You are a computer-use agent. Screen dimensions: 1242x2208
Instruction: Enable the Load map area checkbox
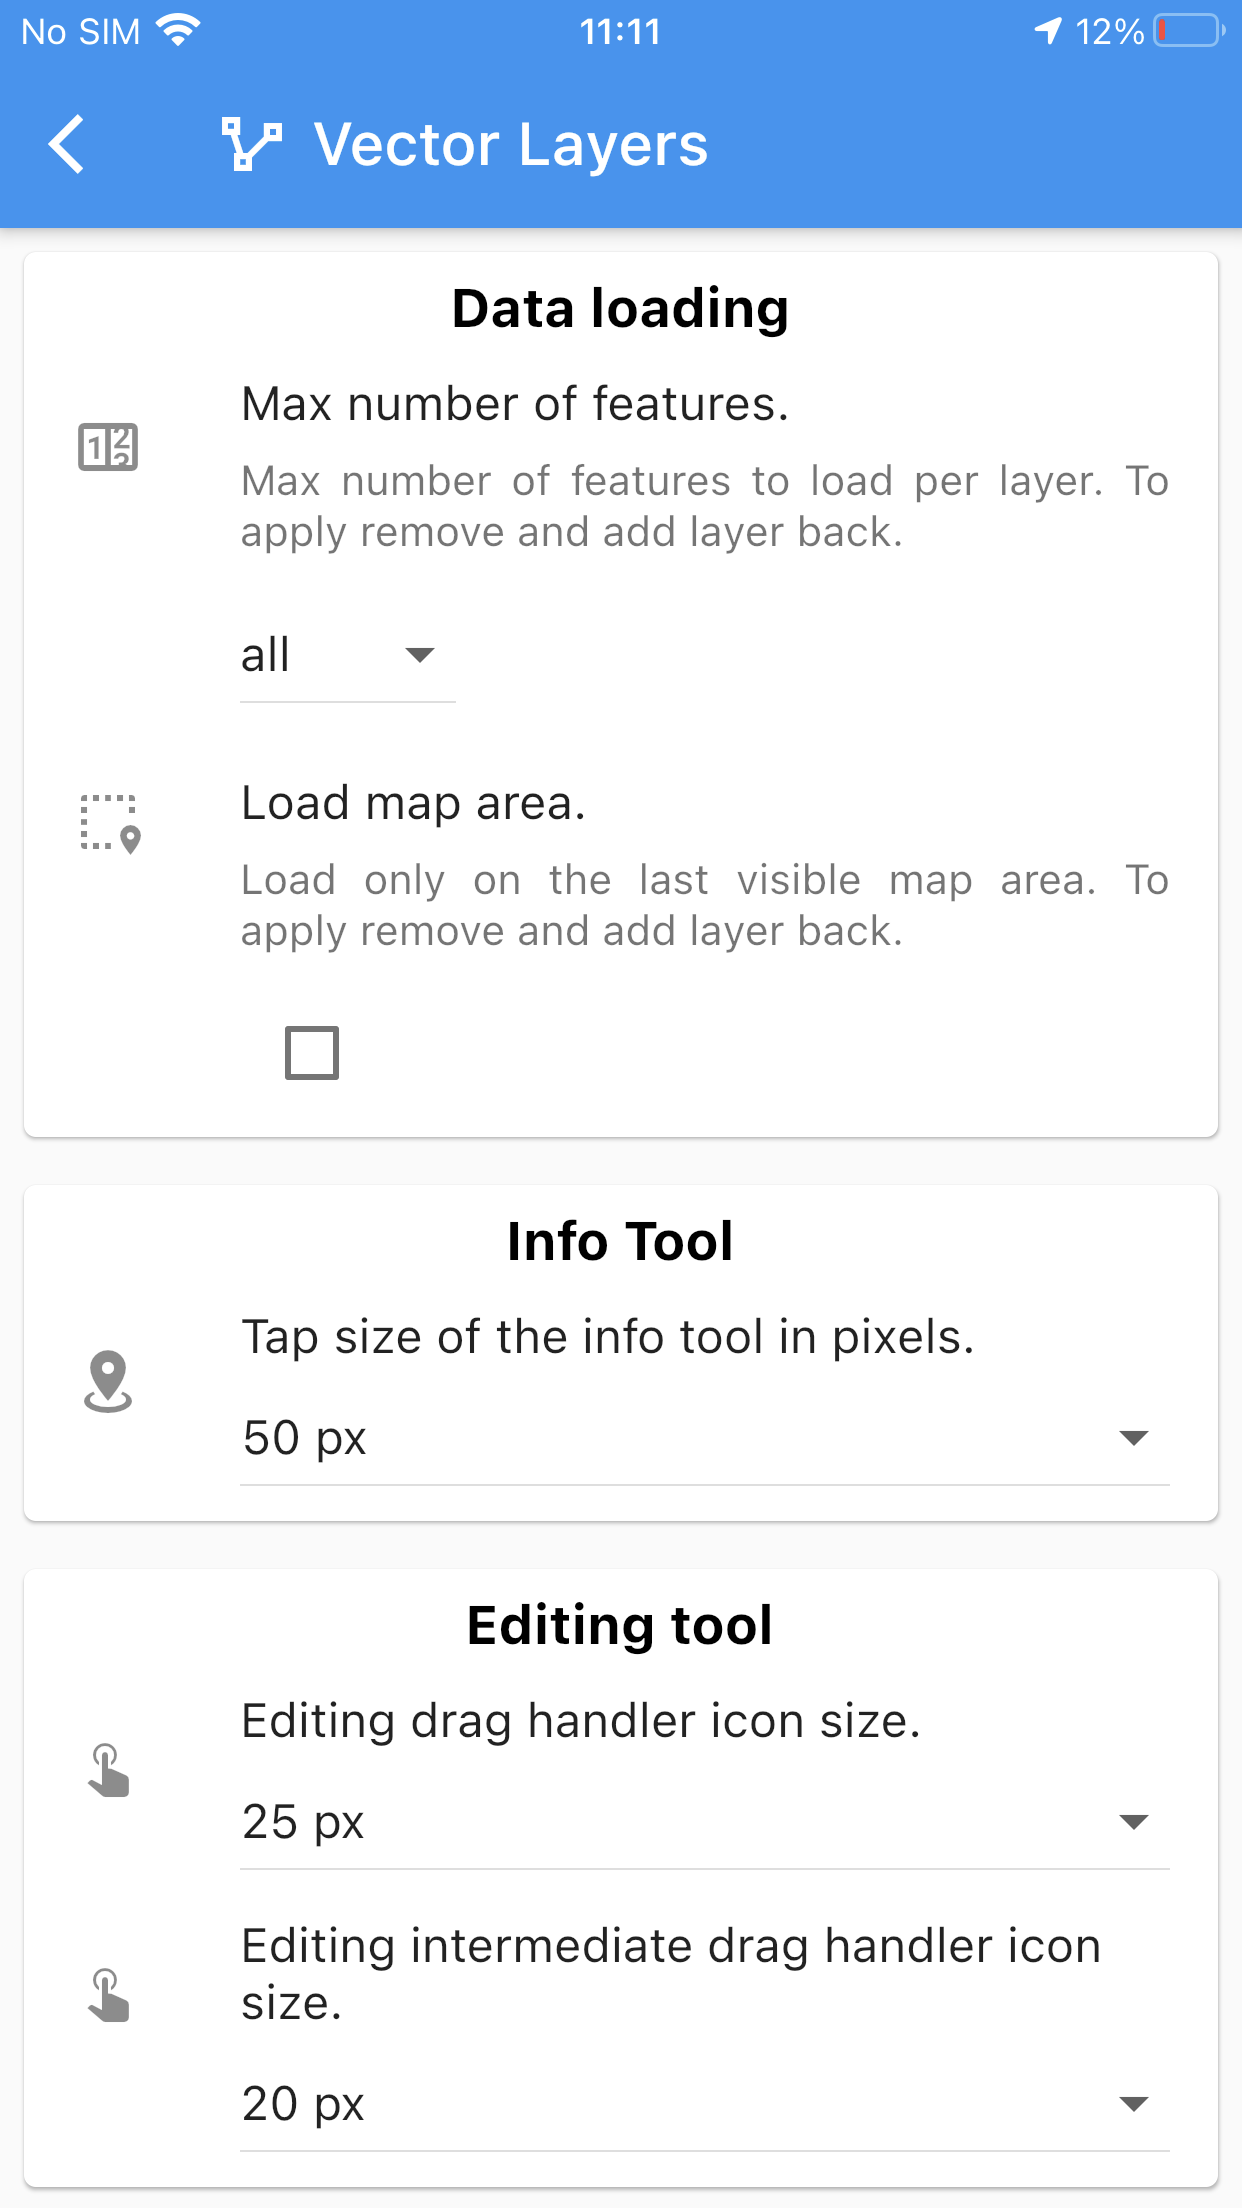point(312,1053)
